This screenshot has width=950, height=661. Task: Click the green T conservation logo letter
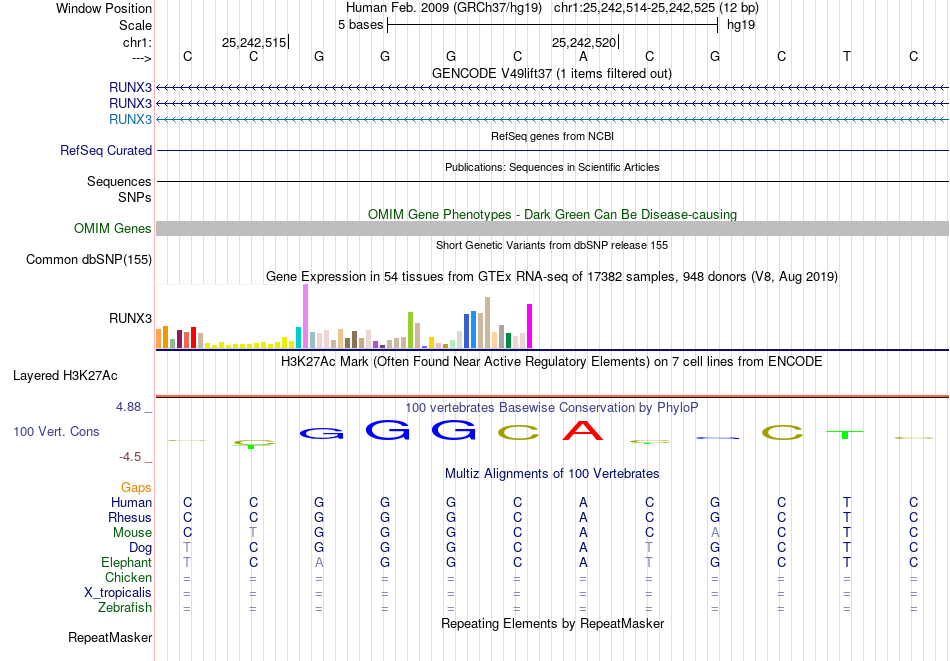(x=845, y=434)
